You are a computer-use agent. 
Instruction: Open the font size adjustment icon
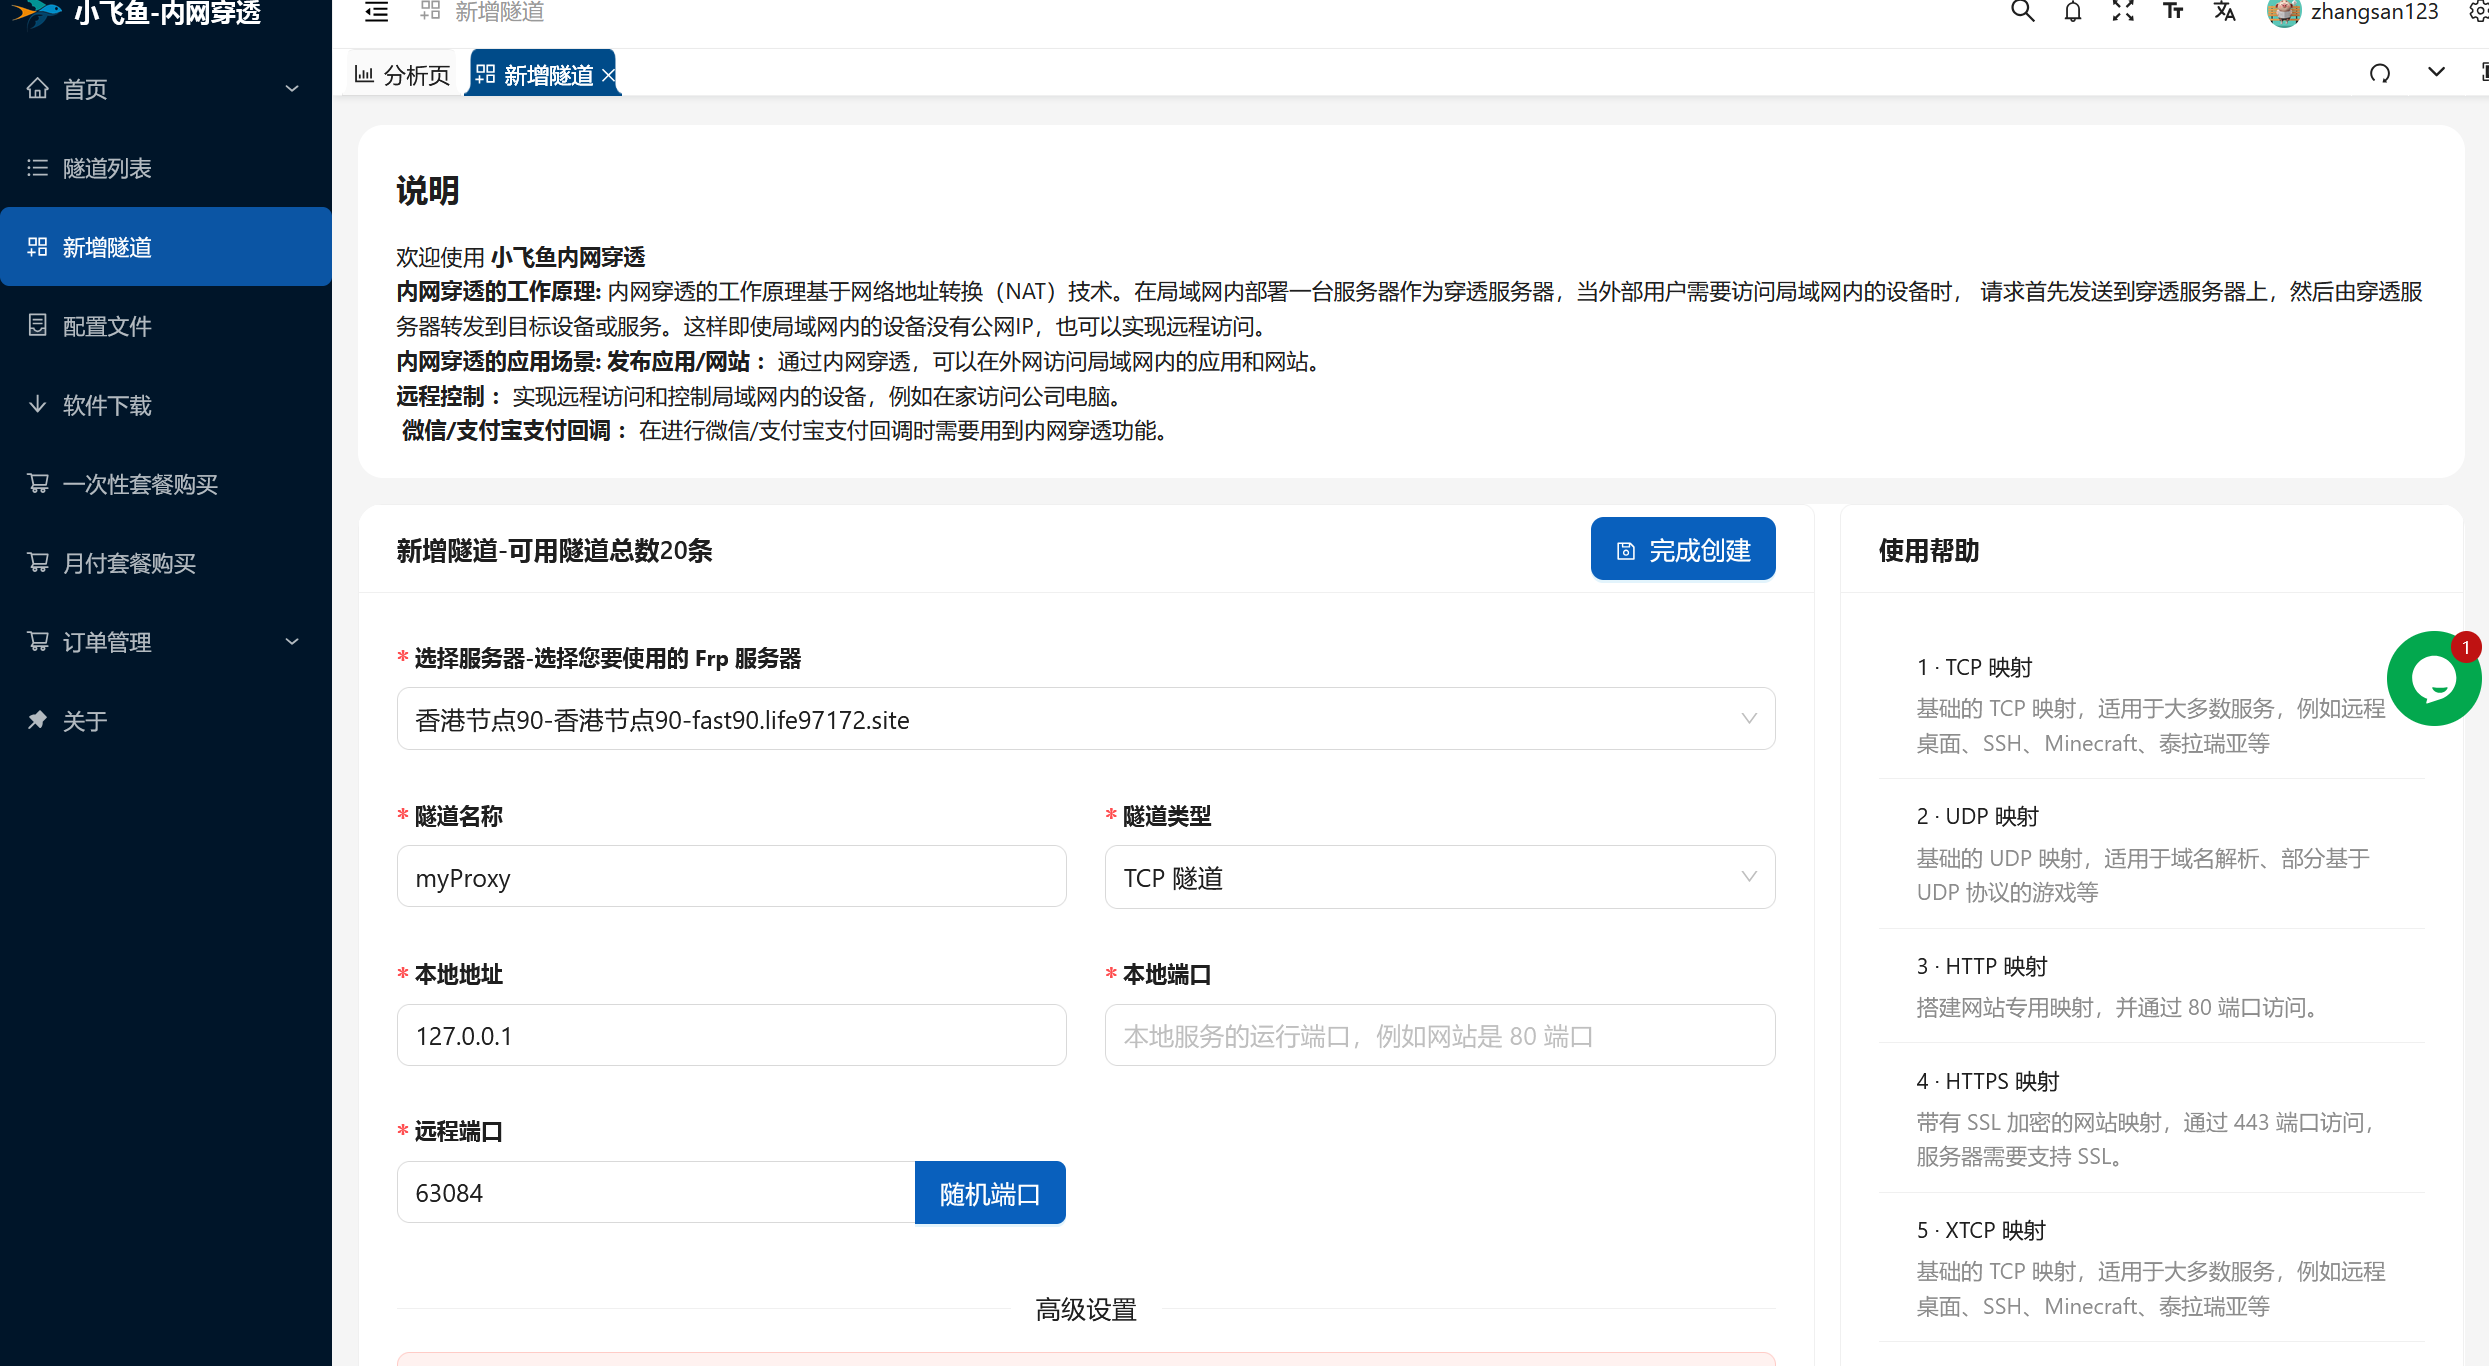click(x=2172, y=12)
